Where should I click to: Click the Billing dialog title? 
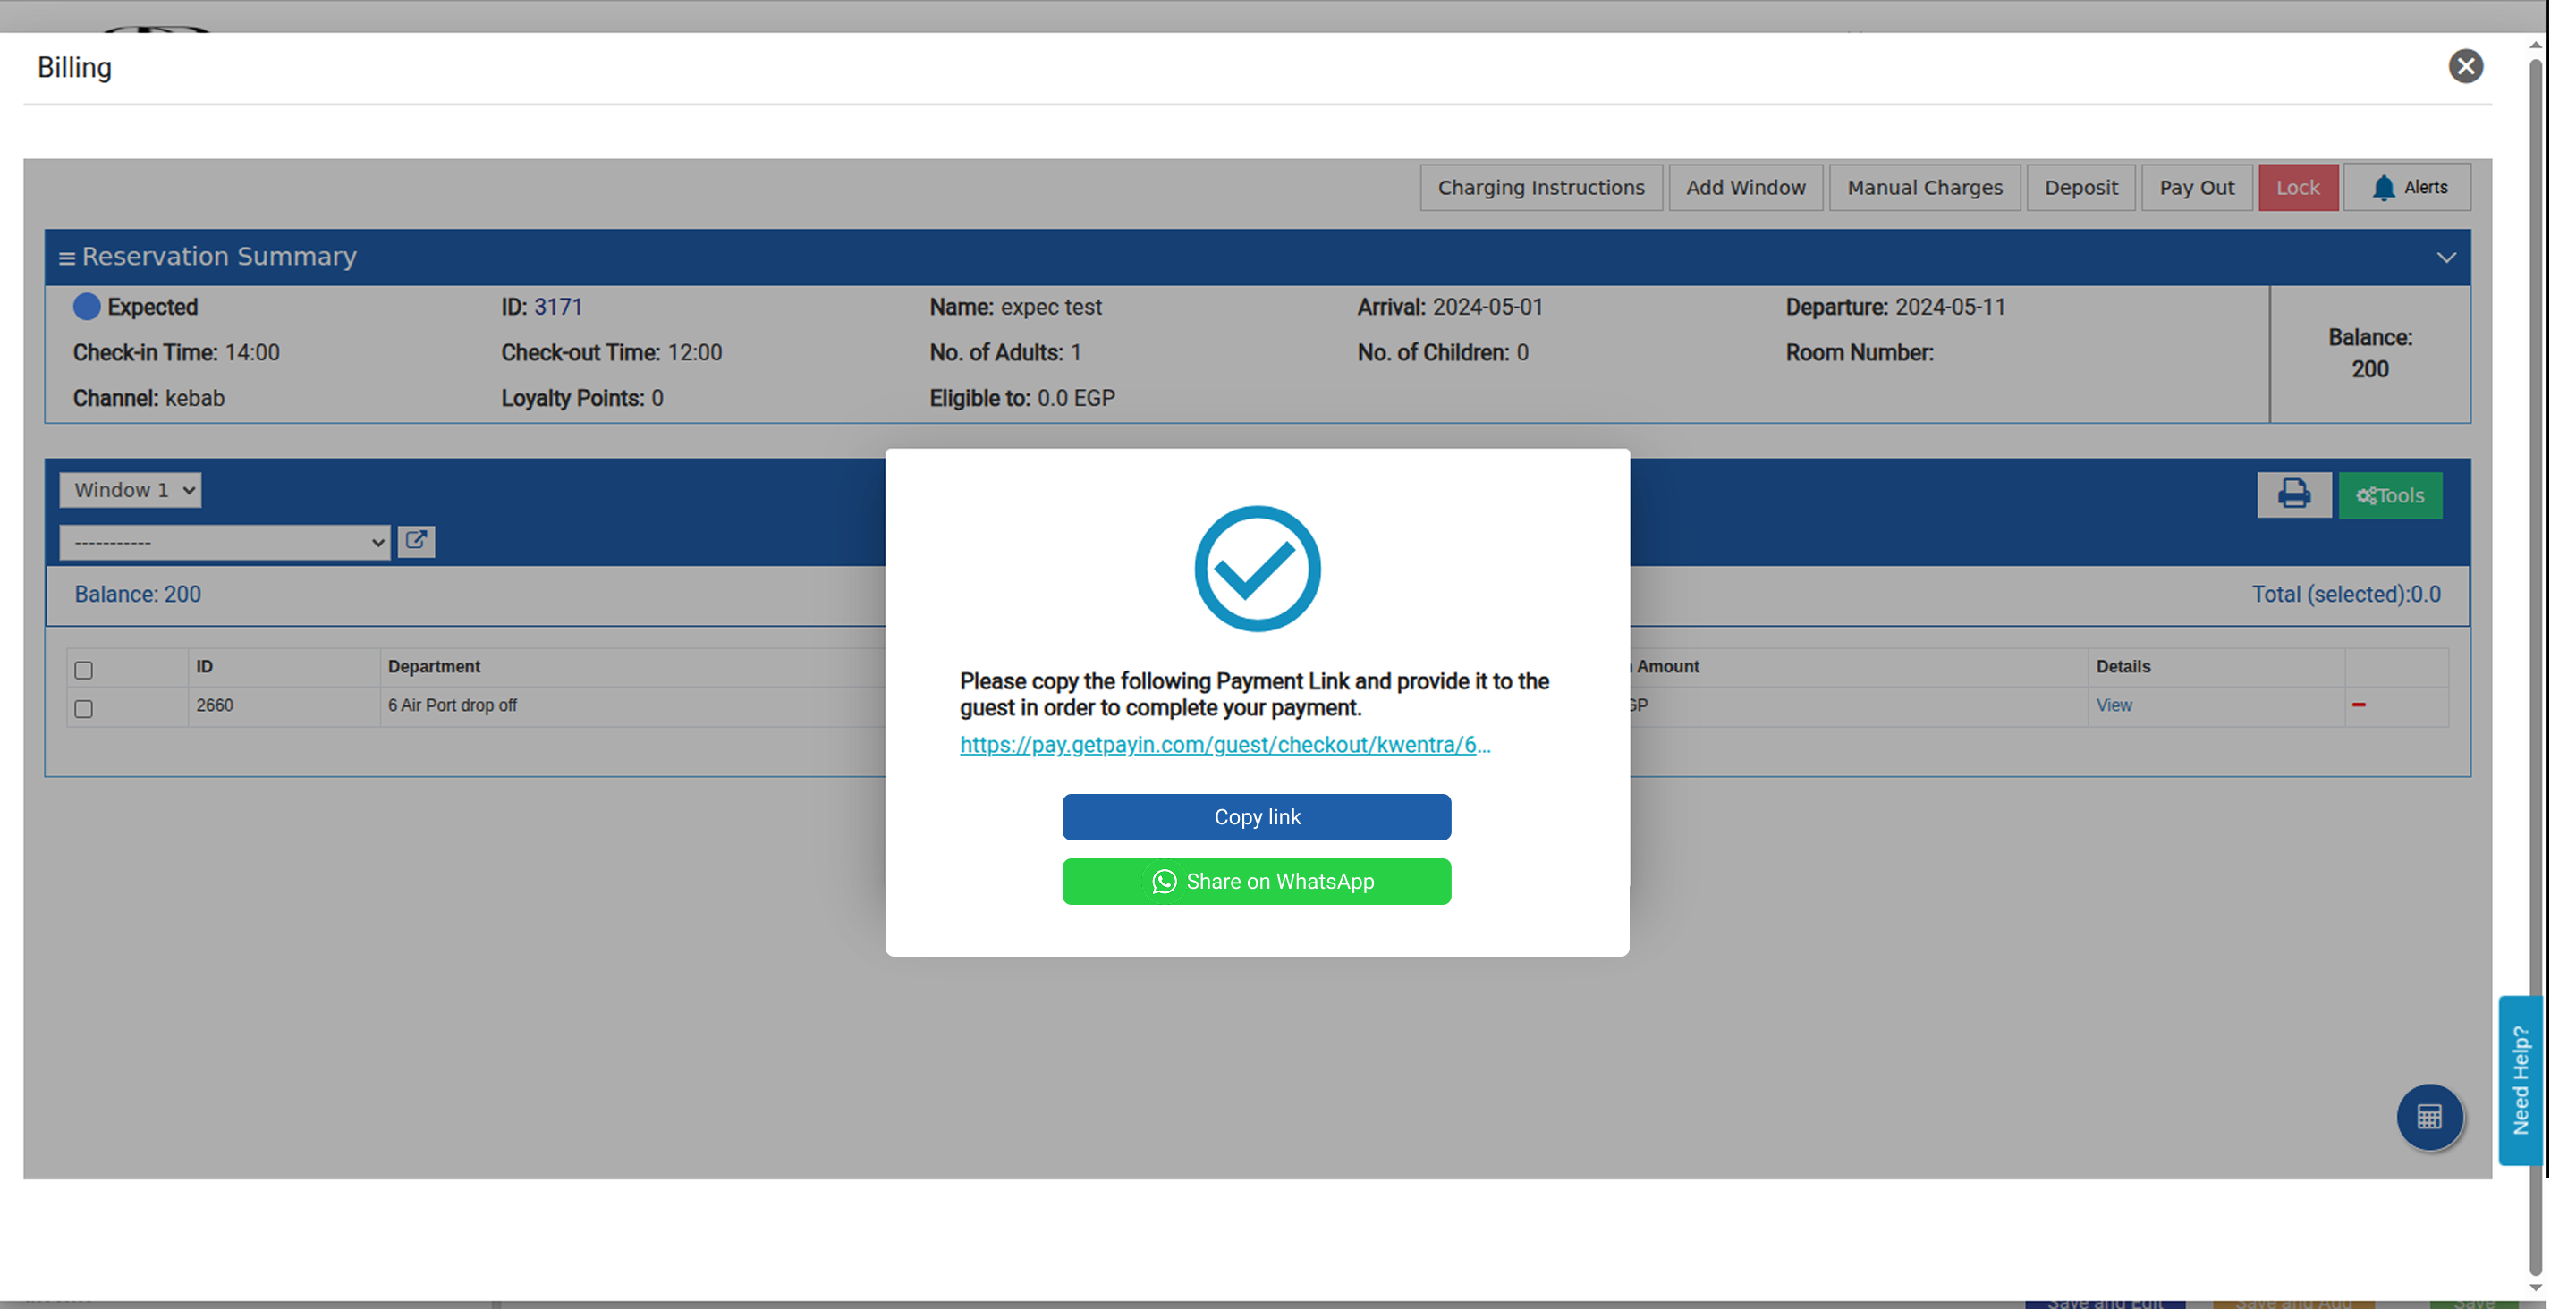[75, 67]
